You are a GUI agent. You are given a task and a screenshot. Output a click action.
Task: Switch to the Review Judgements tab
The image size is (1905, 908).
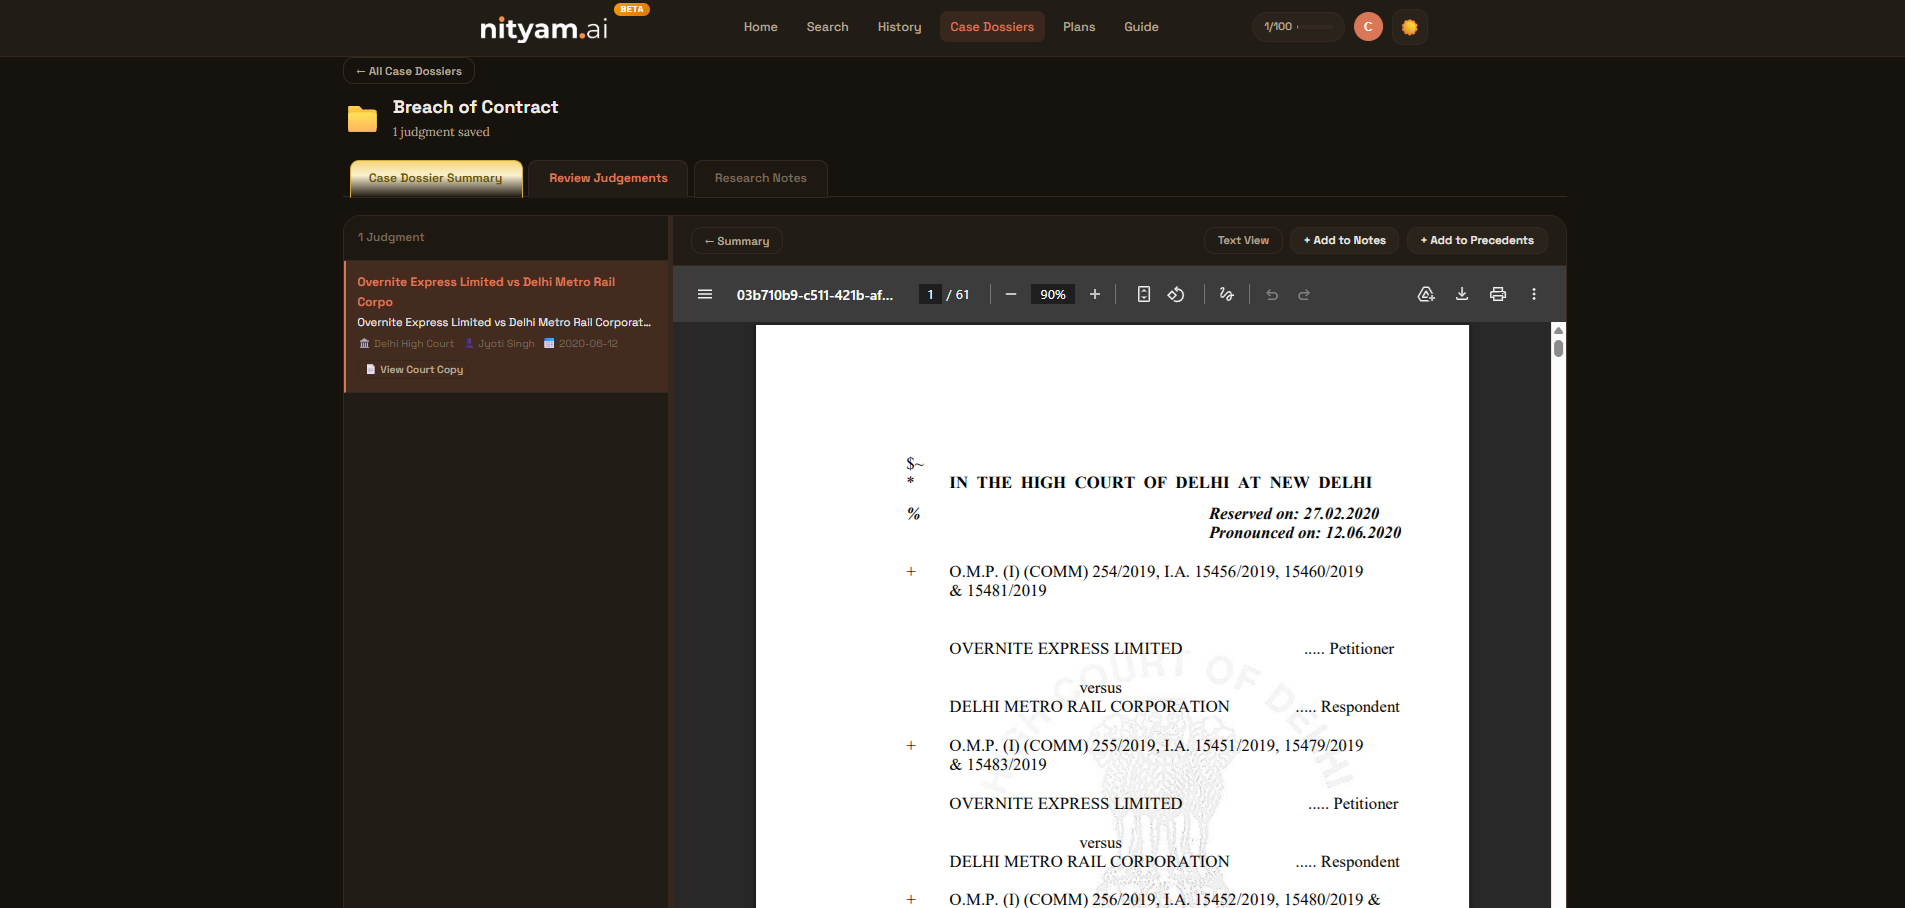pos(608,178)
